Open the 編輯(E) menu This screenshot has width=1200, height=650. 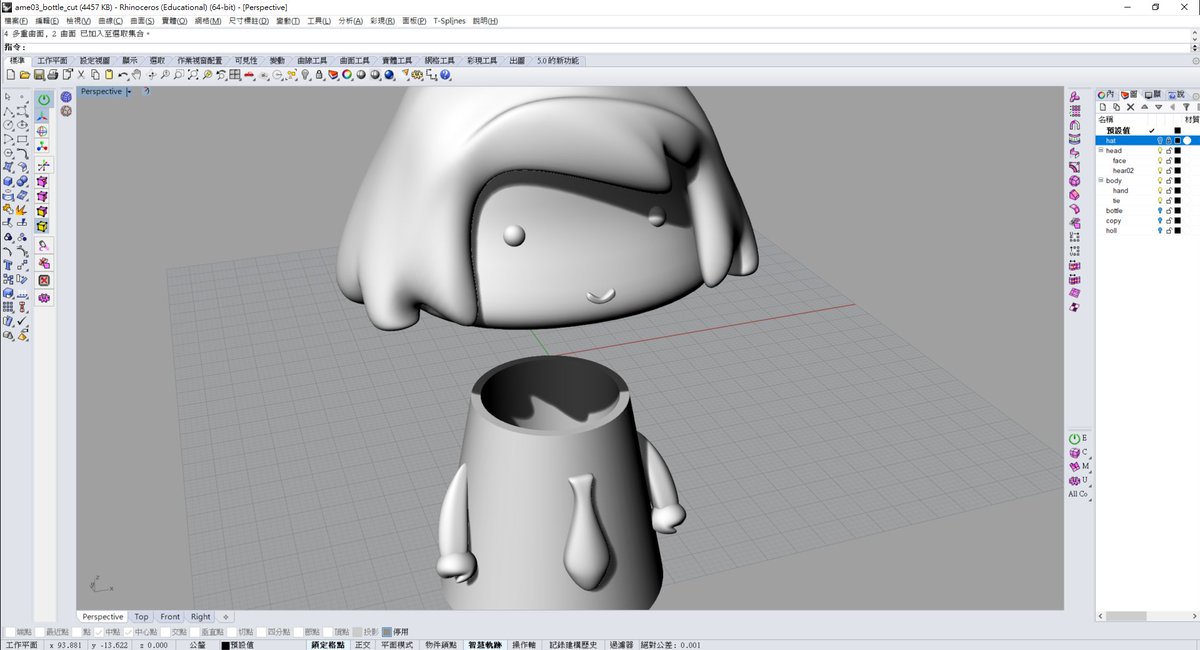click(x=47, y=21)
